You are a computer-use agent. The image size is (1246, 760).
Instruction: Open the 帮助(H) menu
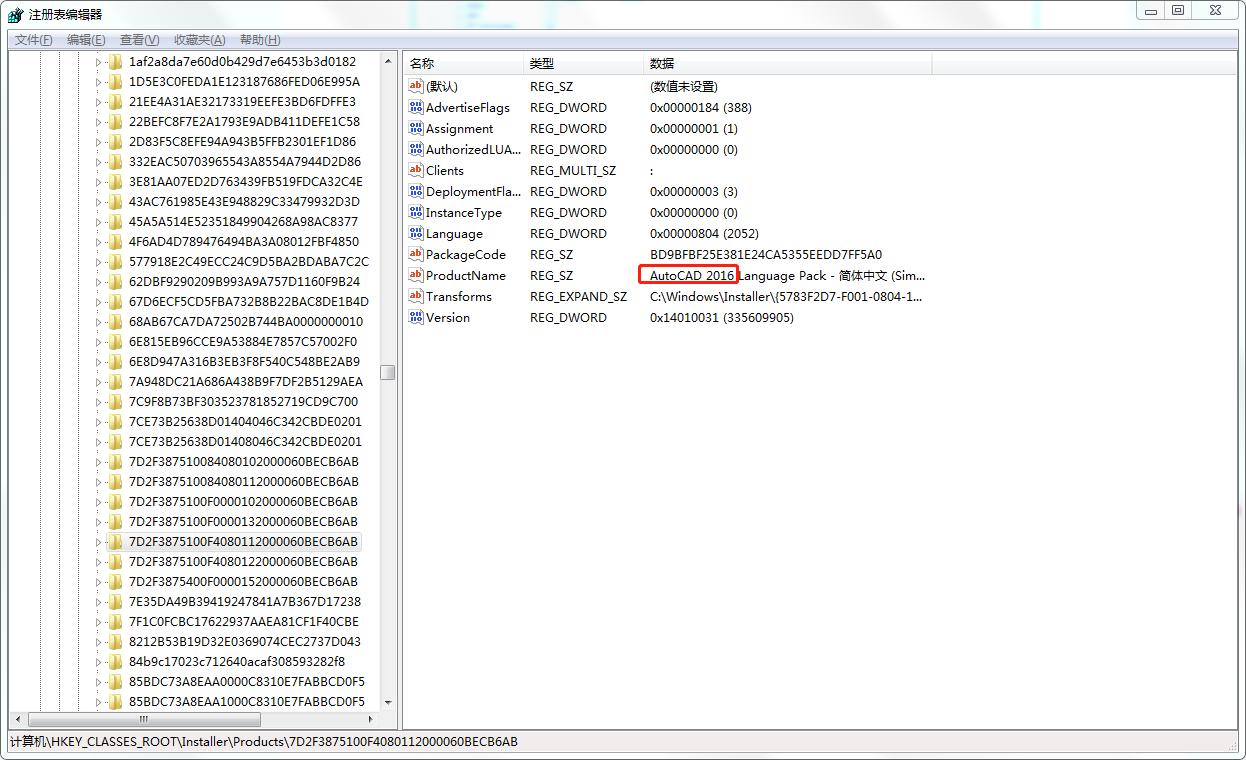[260, 40]
